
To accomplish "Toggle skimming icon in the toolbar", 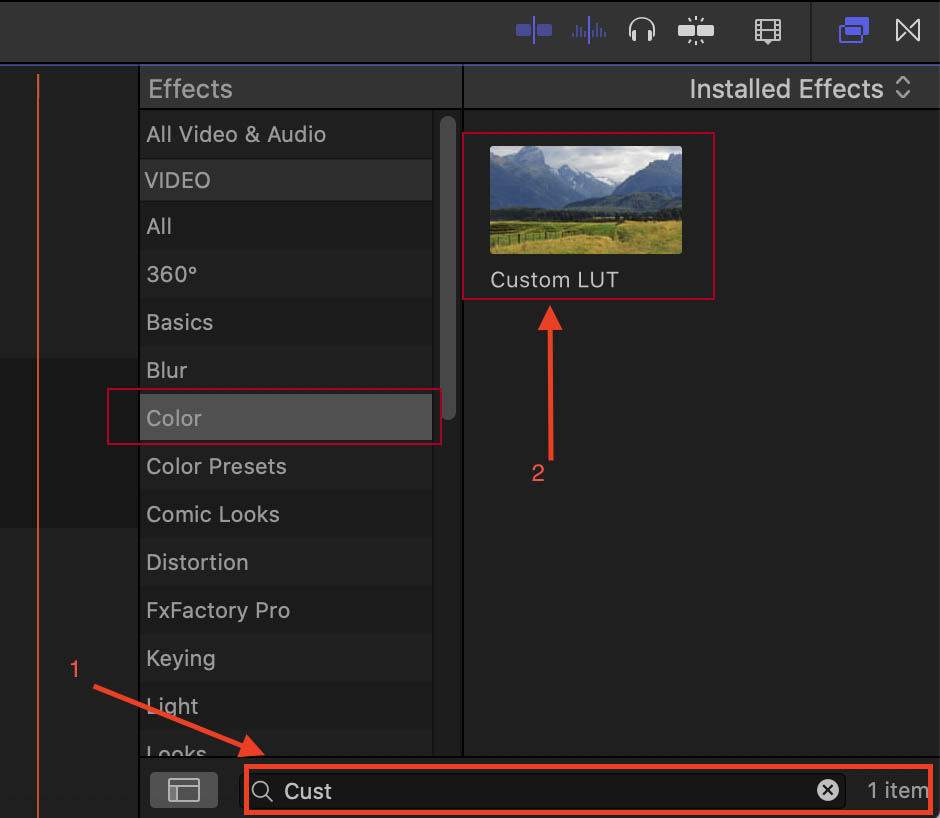I will (x=534, y=30).
